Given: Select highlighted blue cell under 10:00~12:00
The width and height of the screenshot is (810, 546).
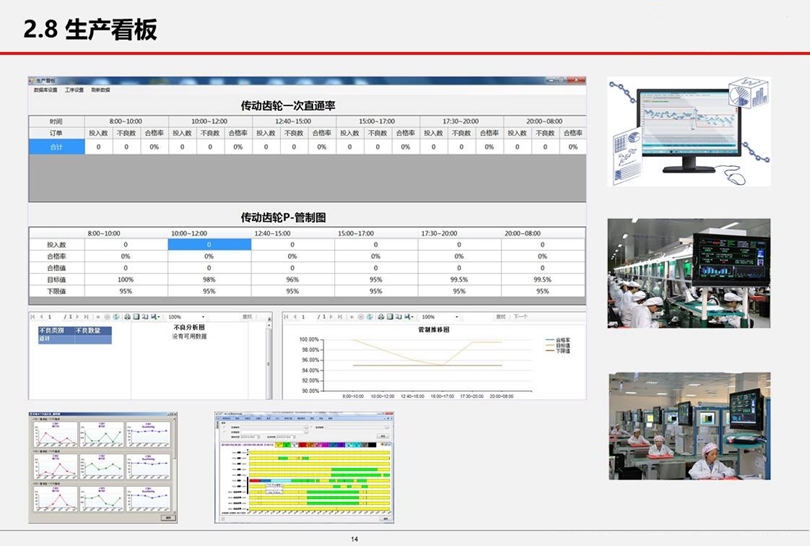Looking at the screenshot, I should pos(209,244).
